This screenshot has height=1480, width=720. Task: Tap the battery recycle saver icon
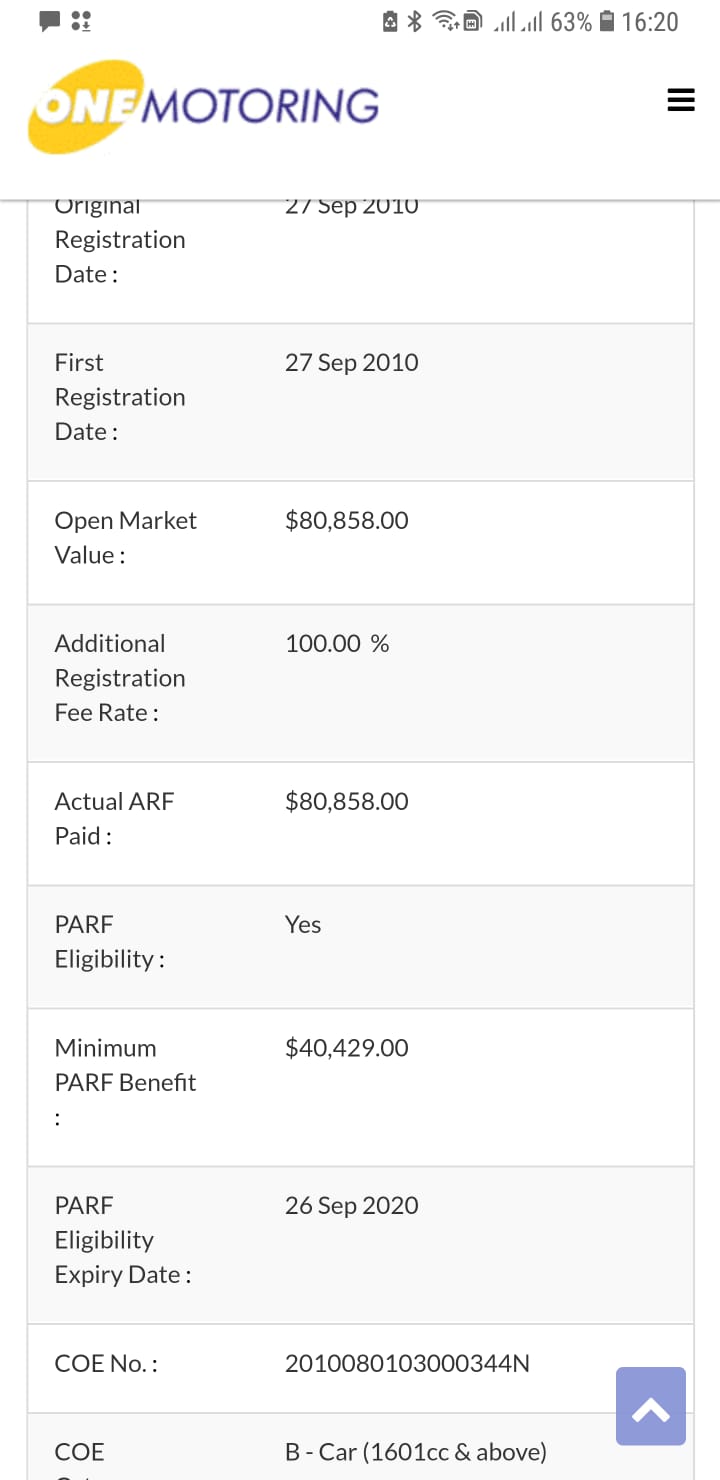click(392, 21)
